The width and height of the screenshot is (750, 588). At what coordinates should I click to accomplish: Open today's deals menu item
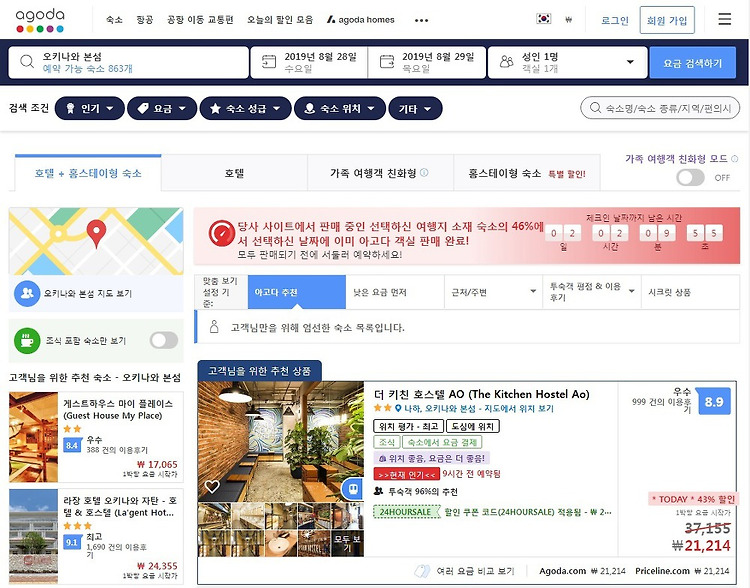point(280,20)
